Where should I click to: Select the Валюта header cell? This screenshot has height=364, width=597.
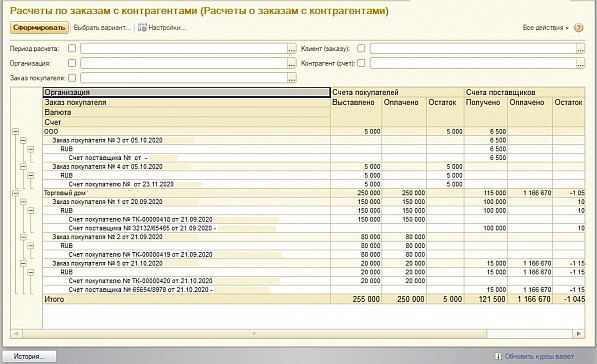pyautogui.click(x=187, y=112)
